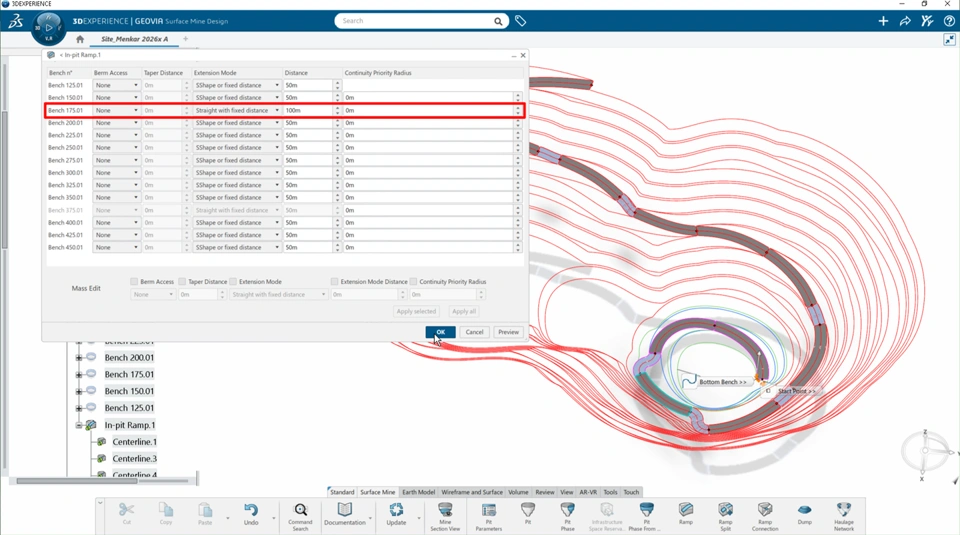The width and height of the screenshot is (960, 535).
Task: Switch to Wireframe and Surface tab
Action: tap(471, 492)
